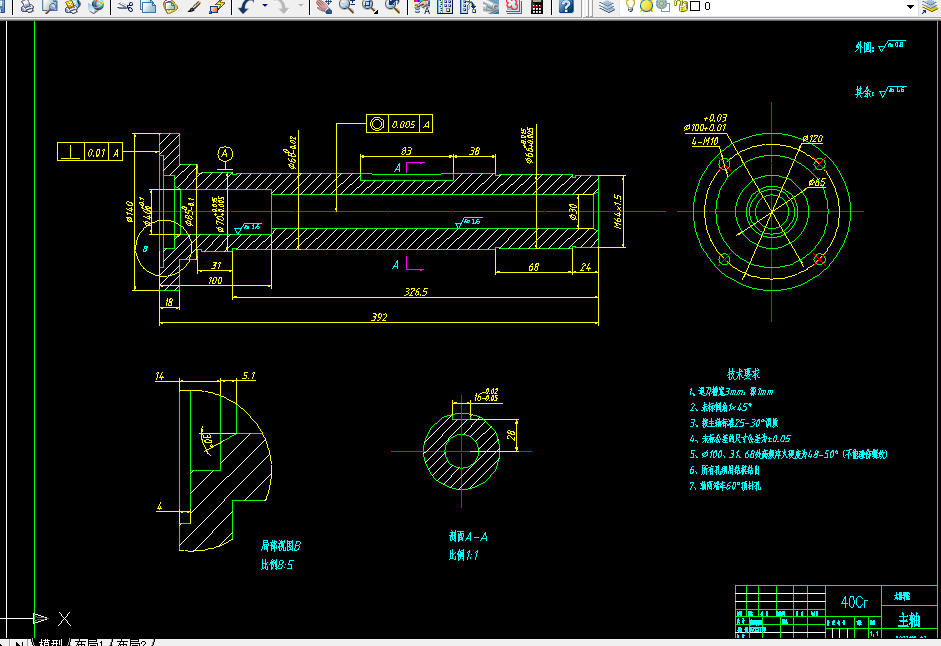This screenshot has height=646, width=941.
Task: Select the Pan hand tool
Action: (324, 7)
